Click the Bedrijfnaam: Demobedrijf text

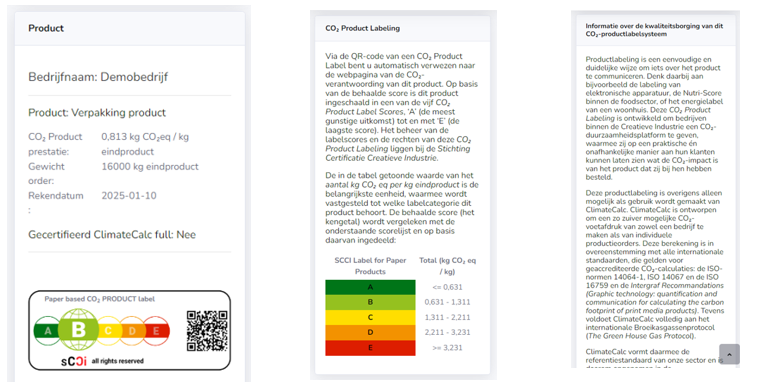tap(98, 77)
